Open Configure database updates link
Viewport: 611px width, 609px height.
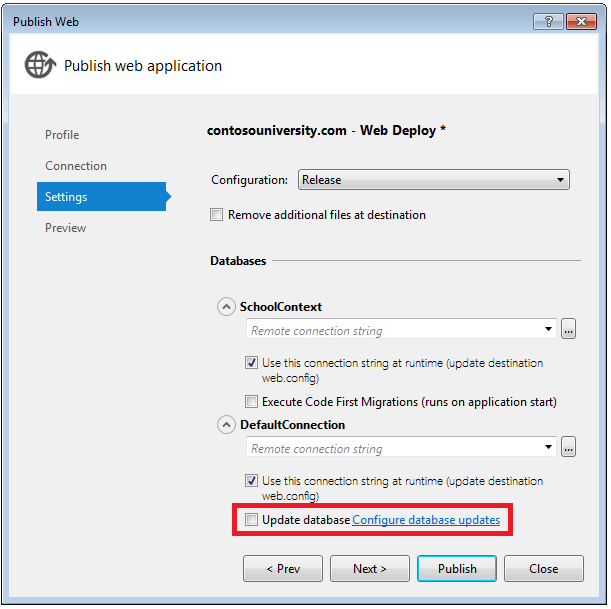[426, 520]
